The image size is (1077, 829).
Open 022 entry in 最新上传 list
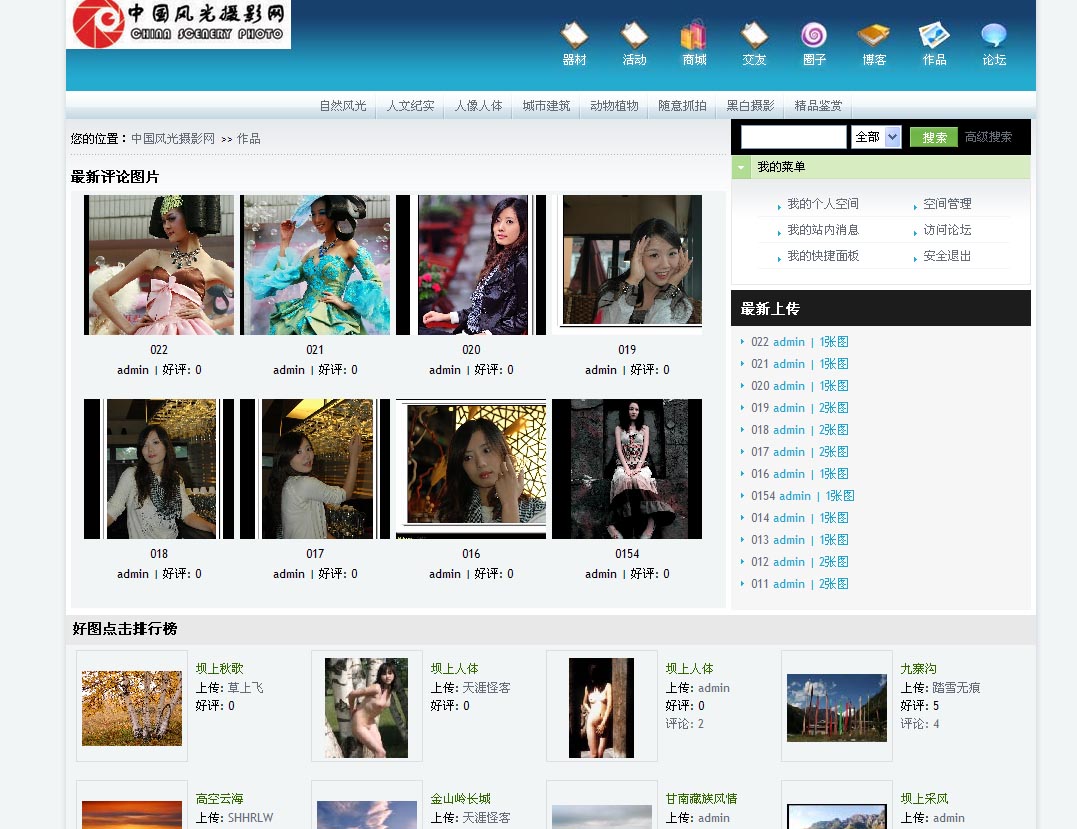pyautogui.click(x=760, y=342)
